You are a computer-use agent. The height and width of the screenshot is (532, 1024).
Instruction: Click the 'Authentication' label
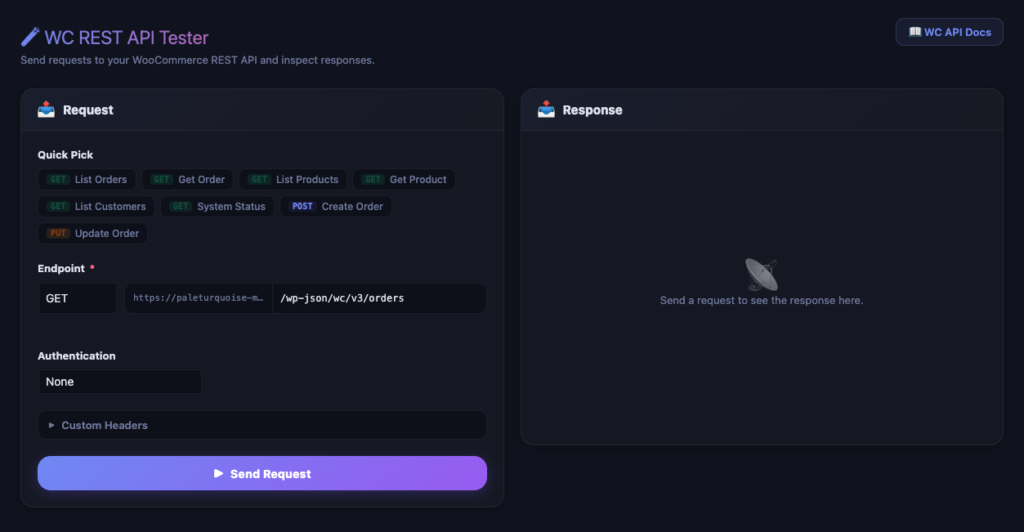[76, 356]
